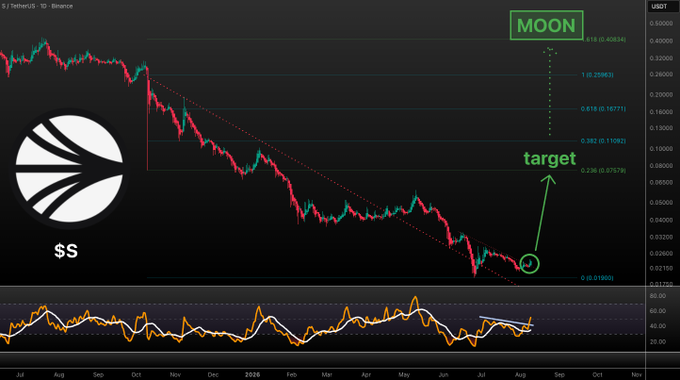680x380 pixels.
Task: Click the Jun label on time axis
Action: [x=443, y=375]
